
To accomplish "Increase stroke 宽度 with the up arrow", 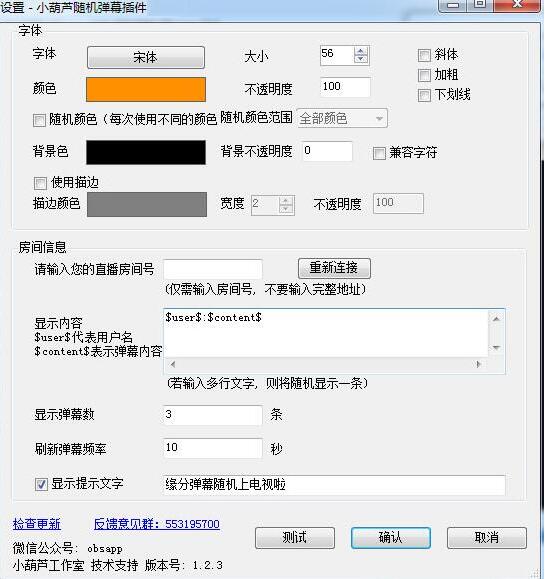I will tap(286, 201).
